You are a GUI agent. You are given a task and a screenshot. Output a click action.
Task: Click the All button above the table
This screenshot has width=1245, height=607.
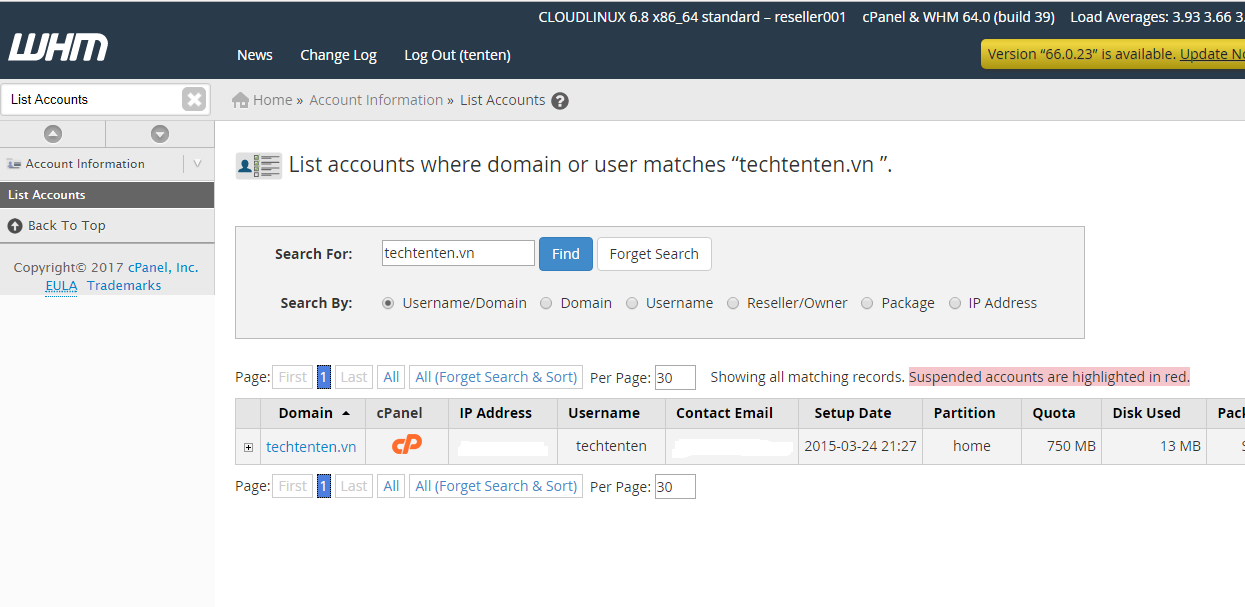[391, 377]
